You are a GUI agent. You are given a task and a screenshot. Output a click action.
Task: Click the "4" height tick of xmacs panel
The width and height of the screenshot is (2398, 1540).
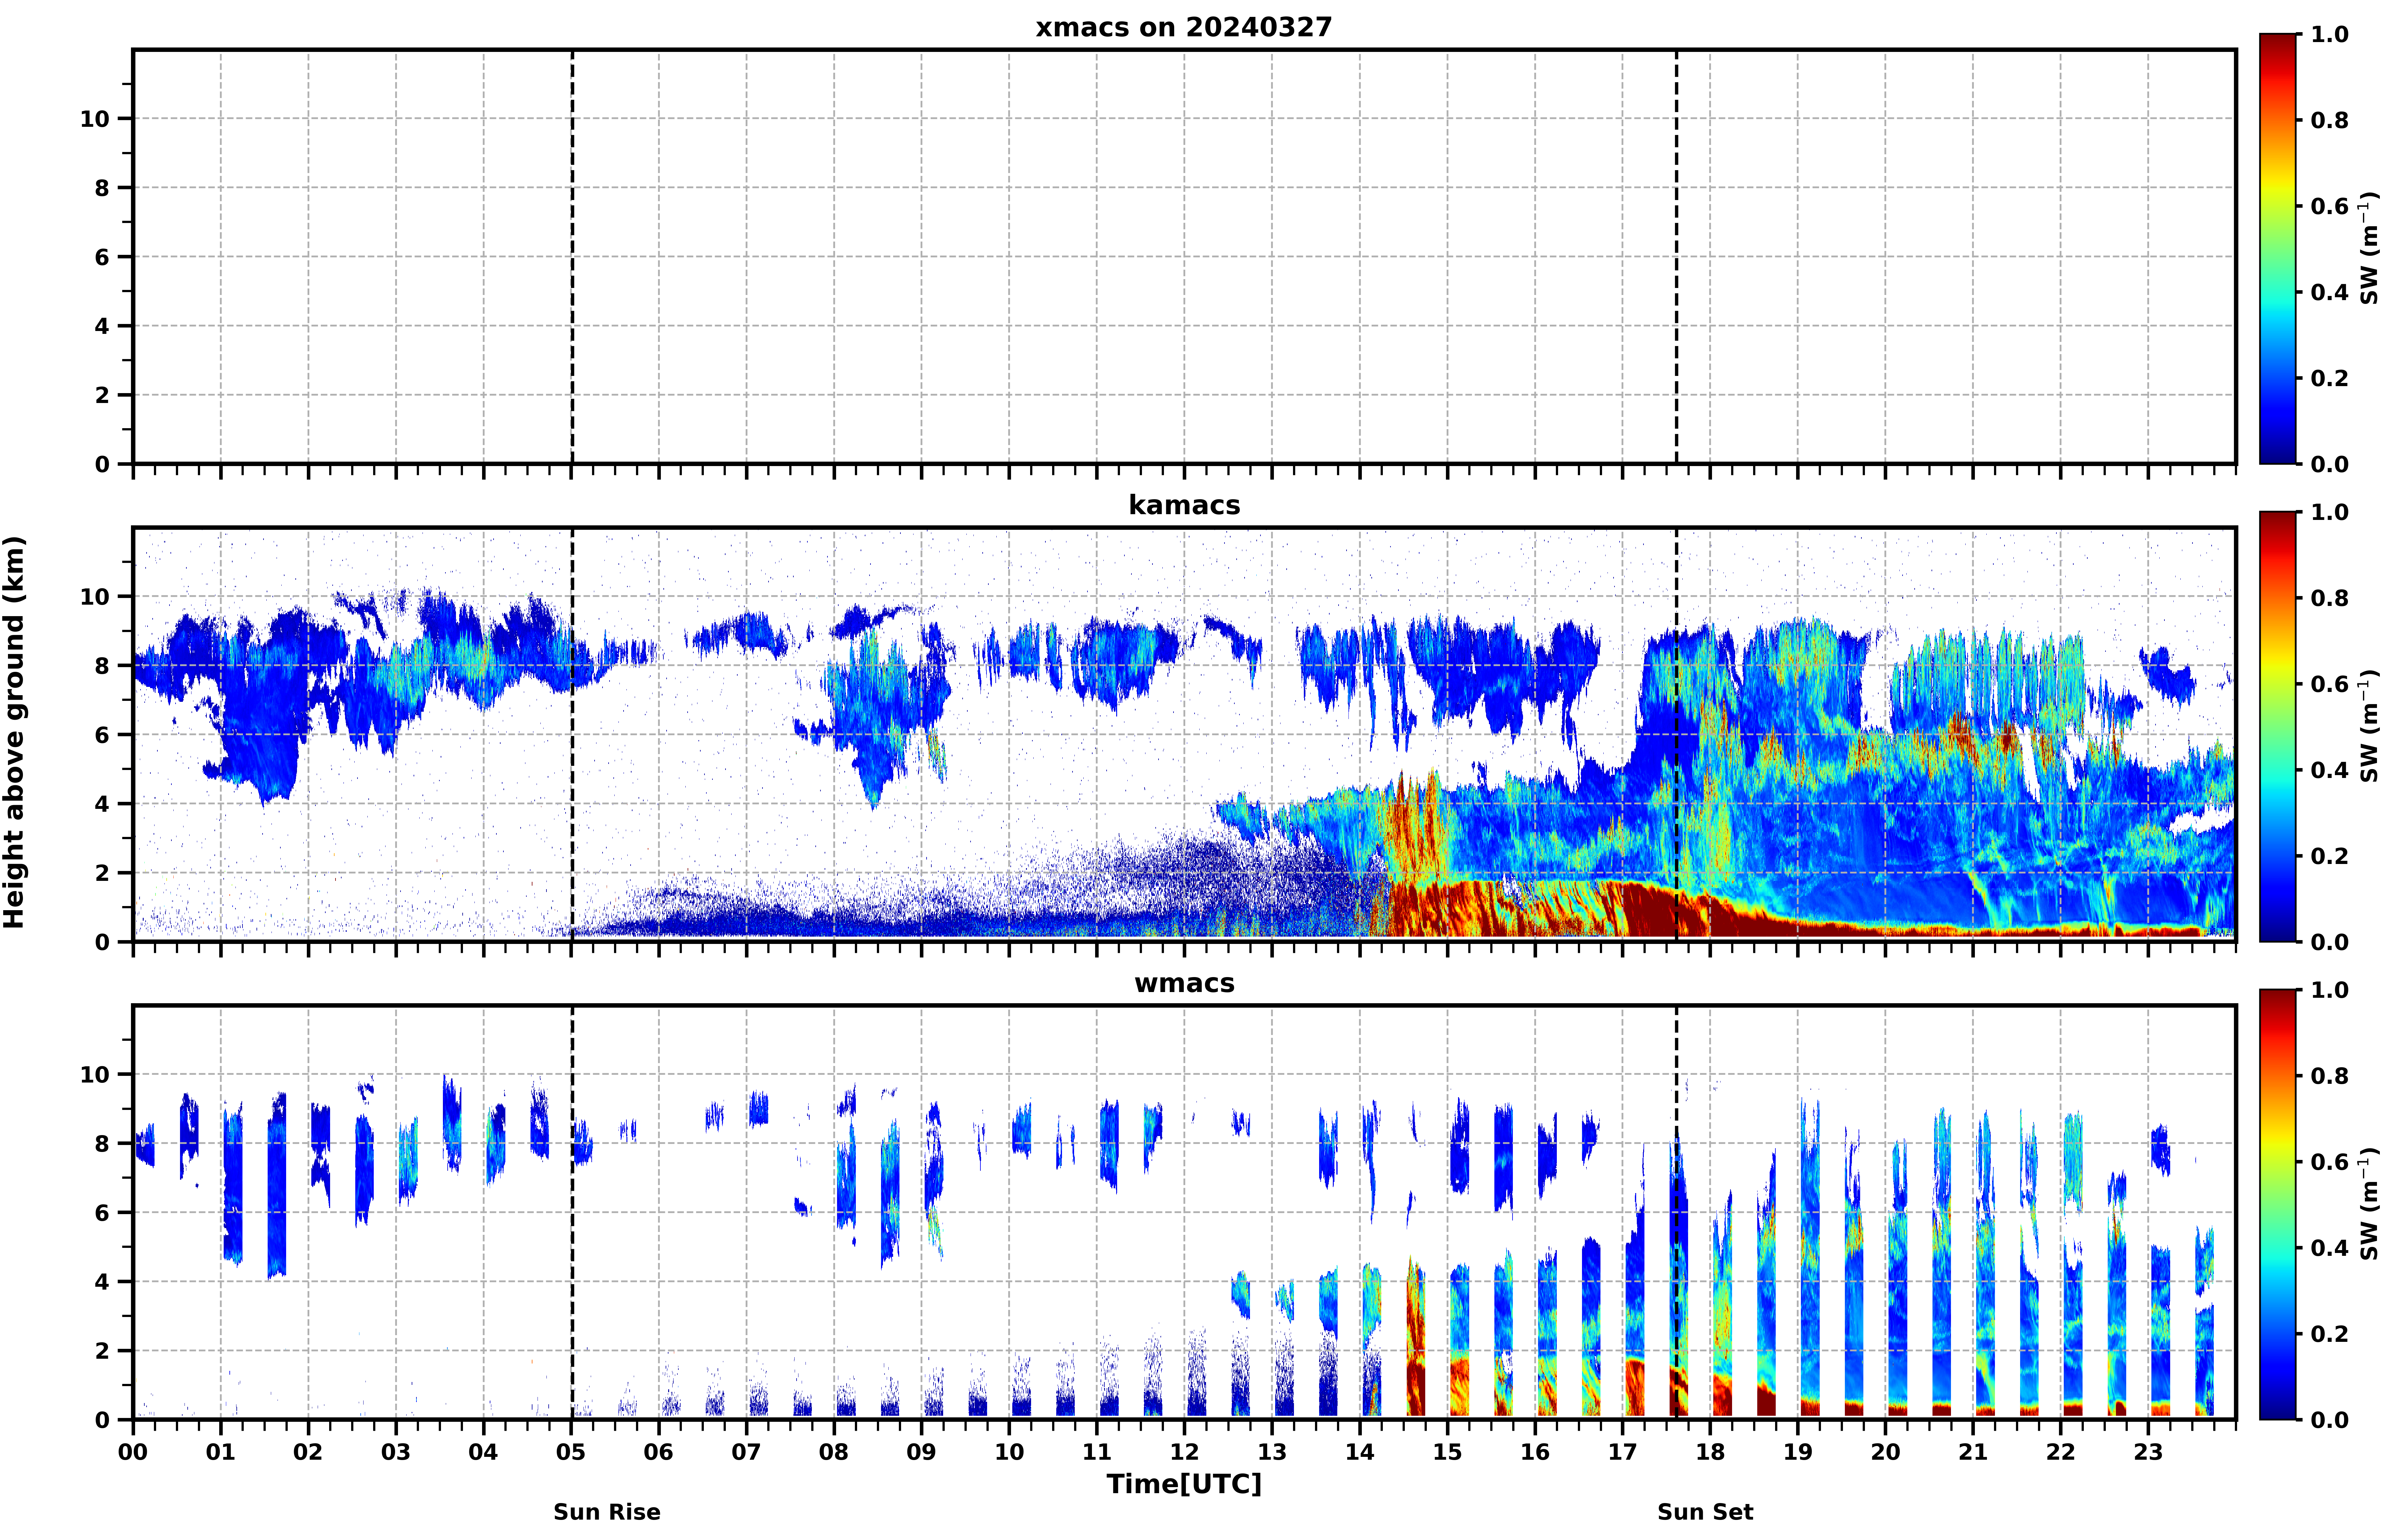pos(102,326)
